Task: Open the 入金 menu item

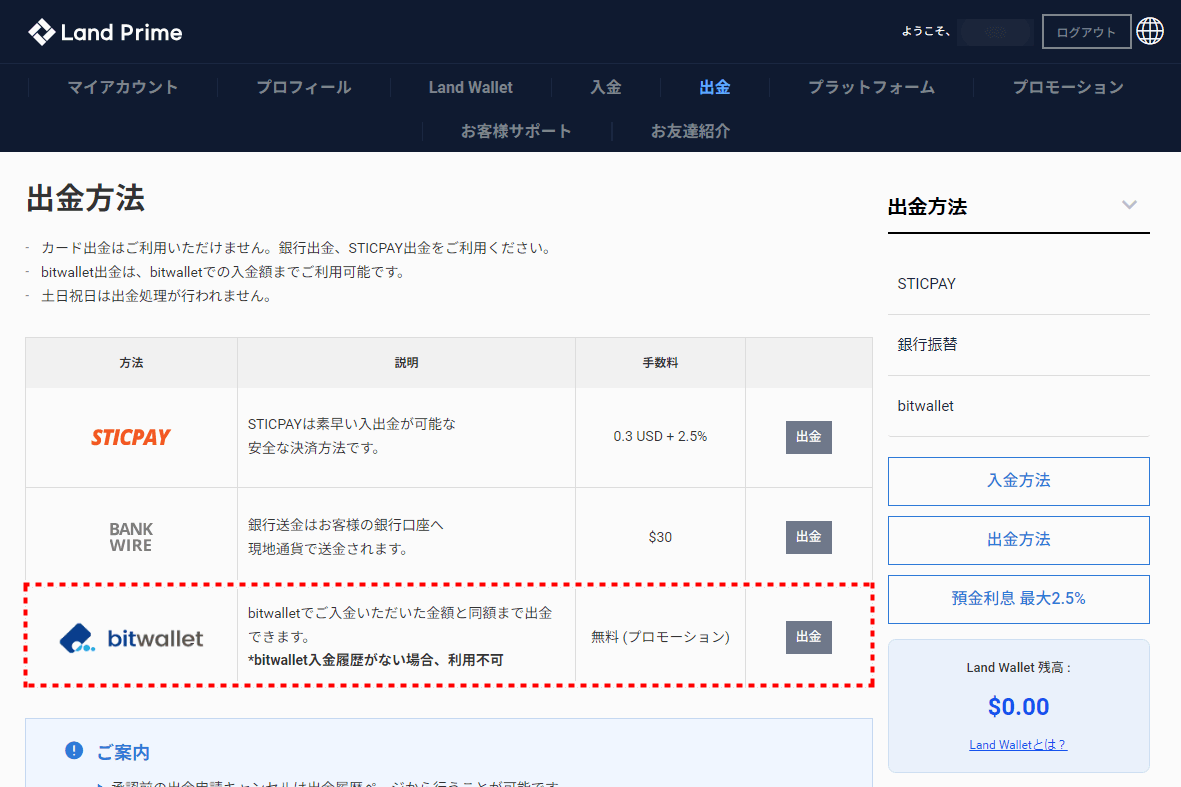Action: pos(606,87)
